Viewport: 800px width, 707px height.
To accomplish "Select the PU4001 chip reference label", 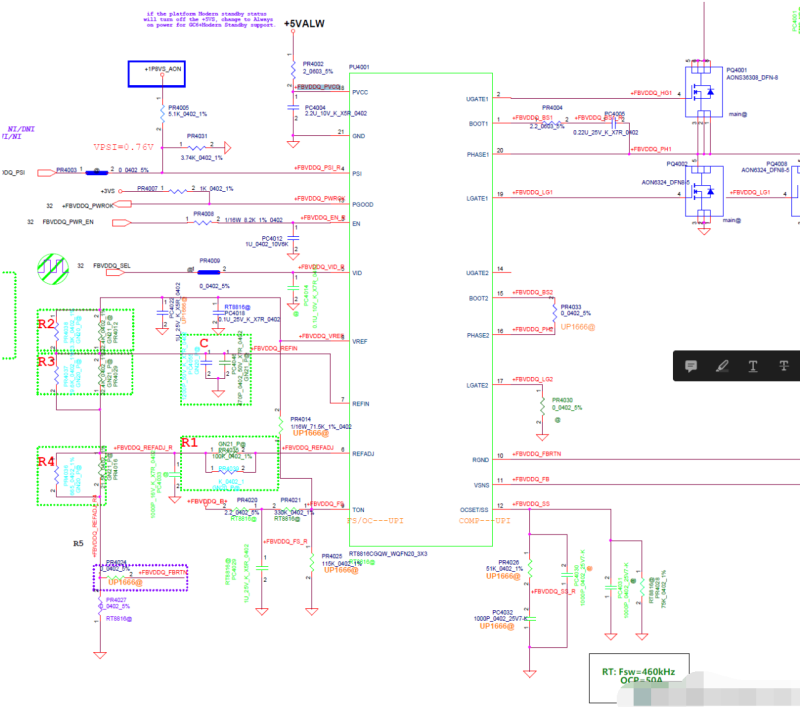I will pos(359,68).
